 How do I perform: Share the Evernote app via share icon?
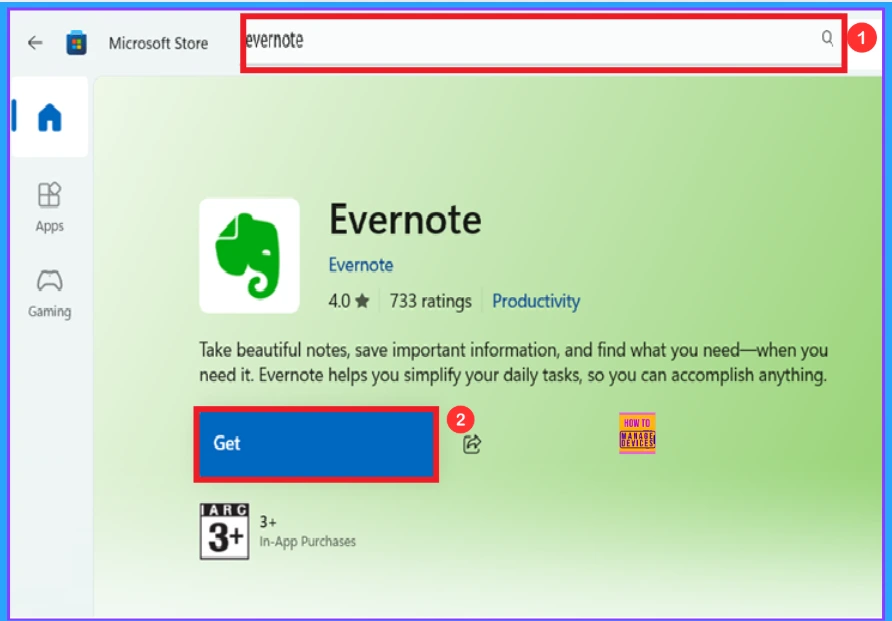472,444
